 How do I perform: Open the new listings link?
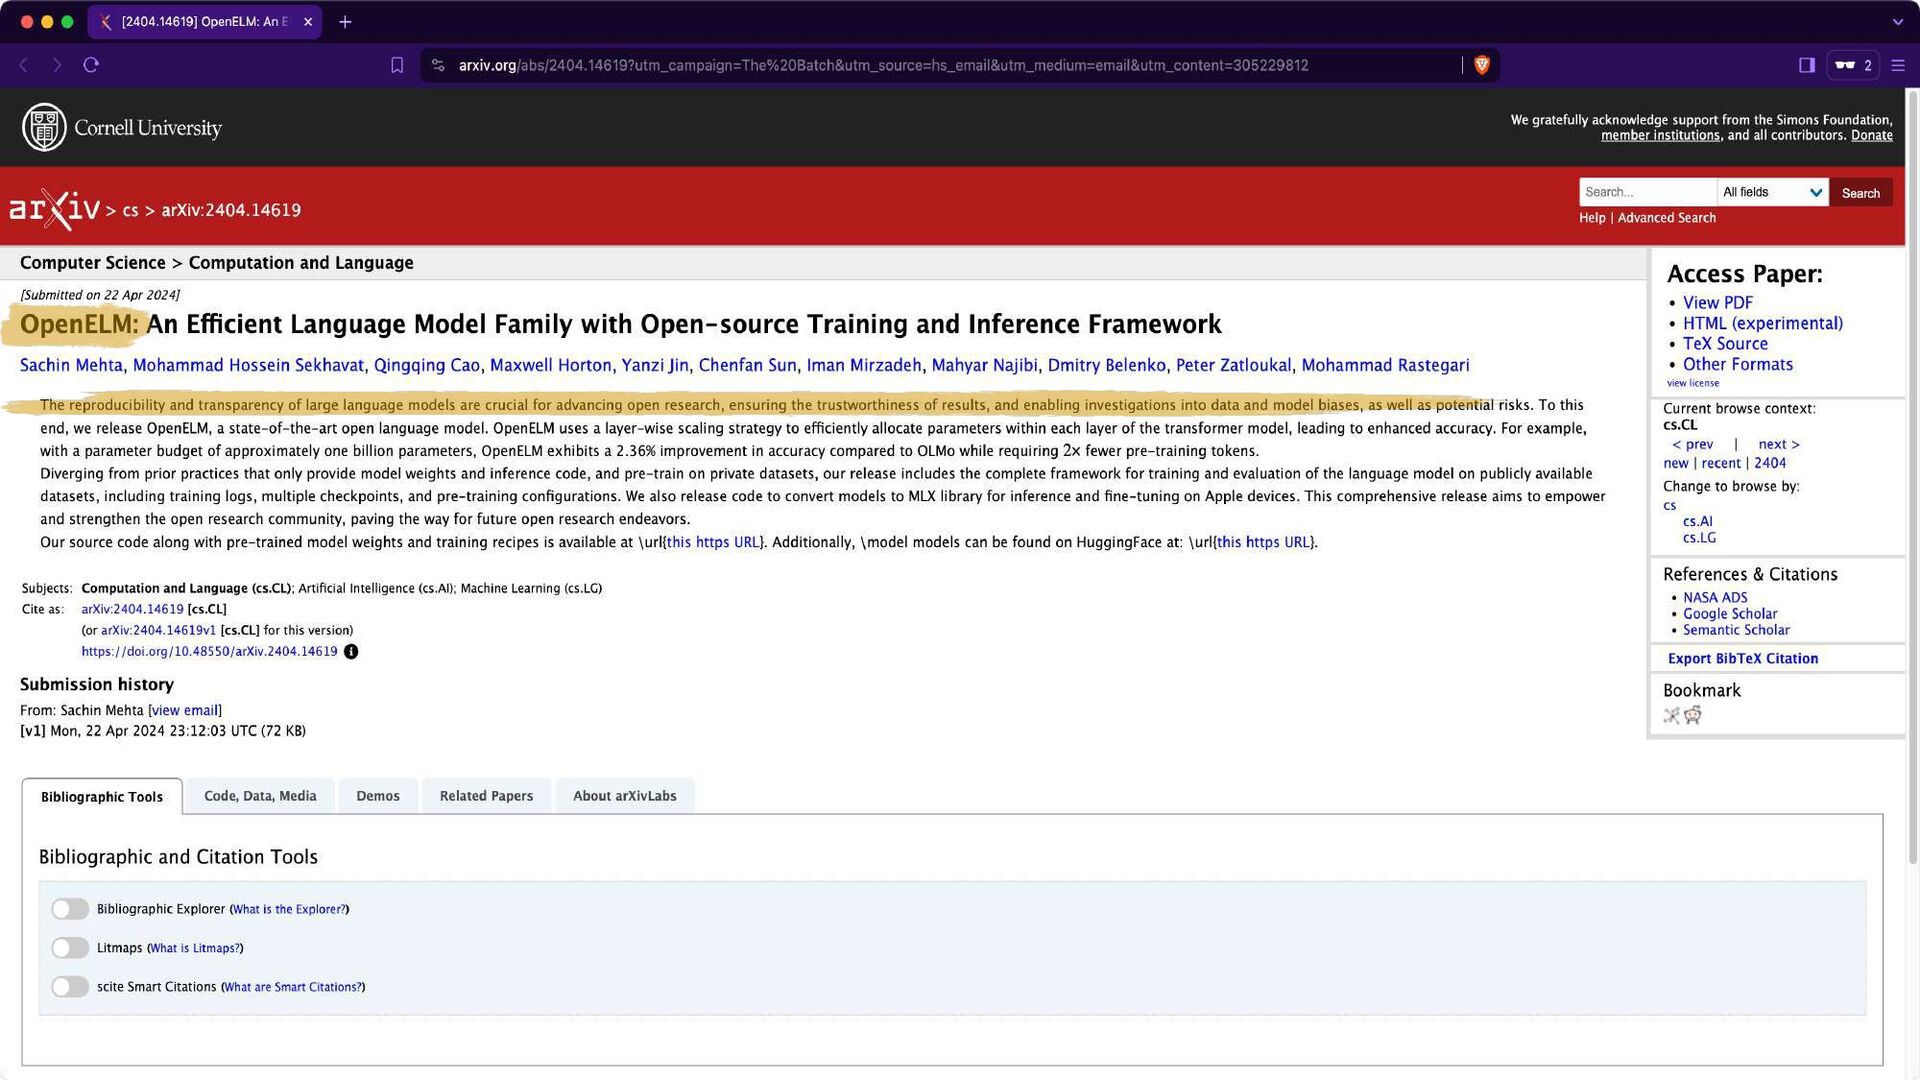click(x=1675, y=463)
